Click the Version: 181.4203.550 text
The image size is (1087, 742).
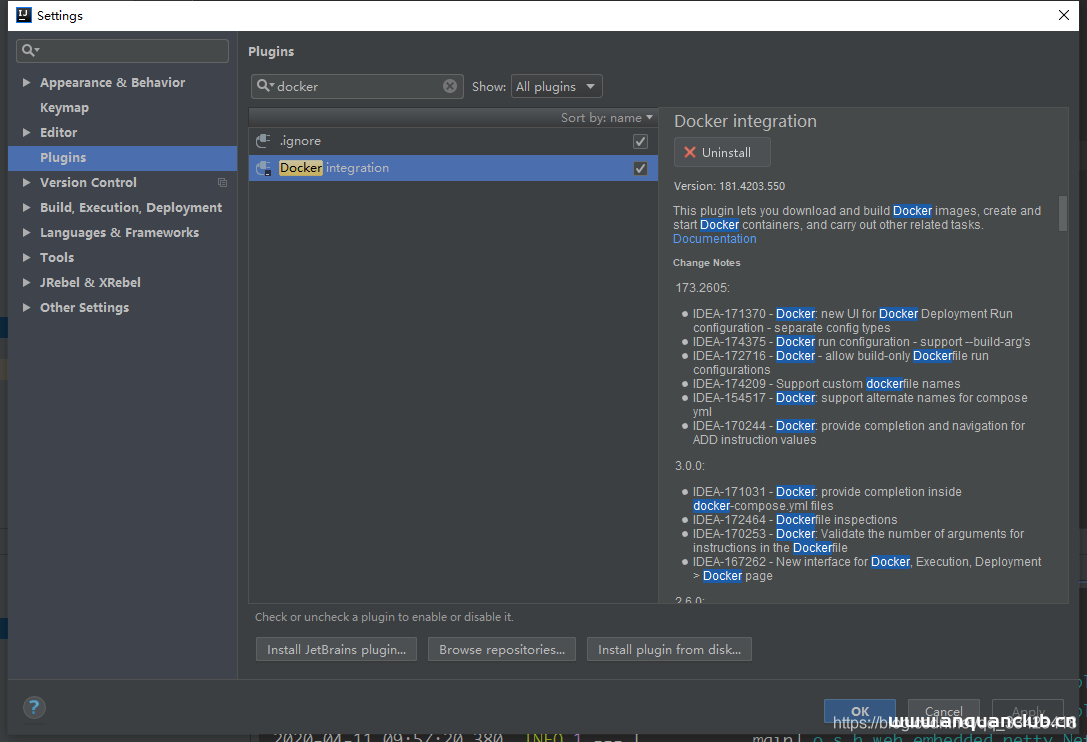729,186
